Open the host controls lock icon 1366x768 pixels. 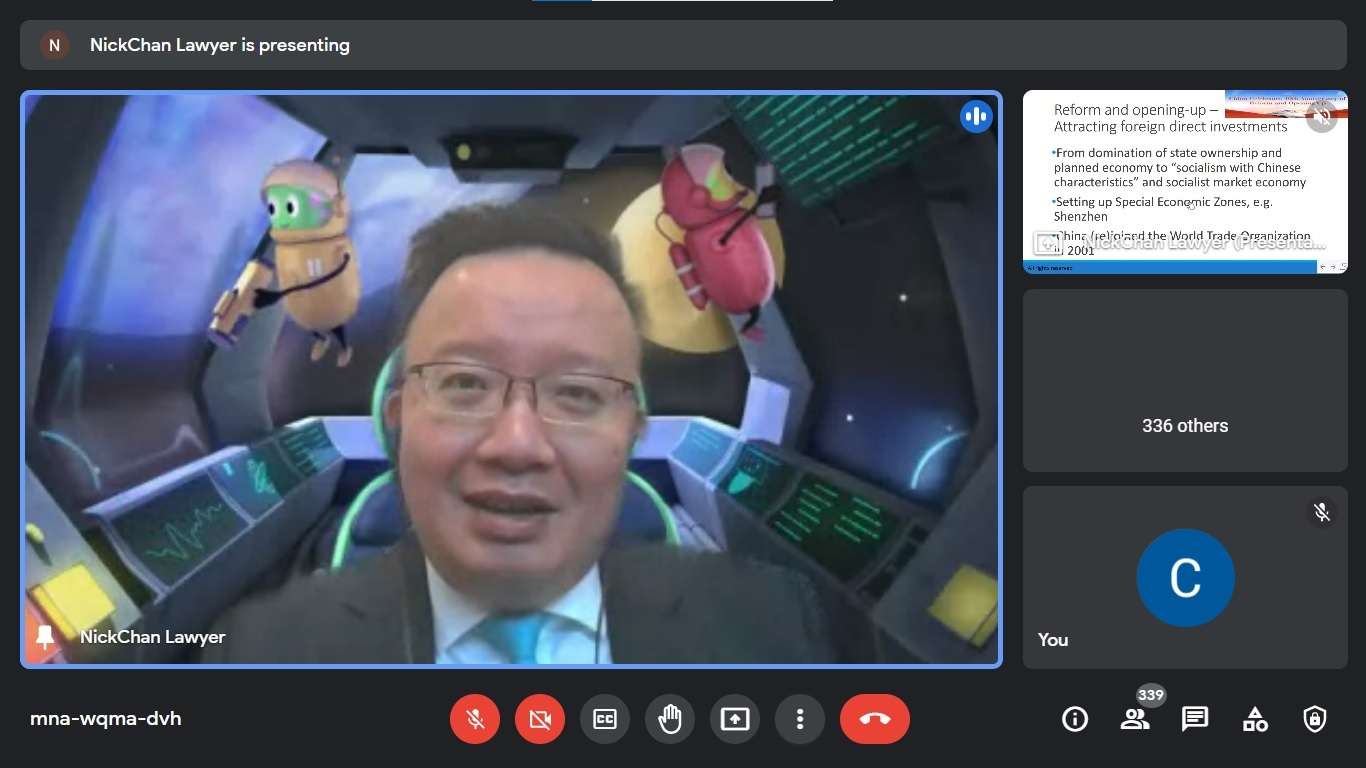(1315, 719)
